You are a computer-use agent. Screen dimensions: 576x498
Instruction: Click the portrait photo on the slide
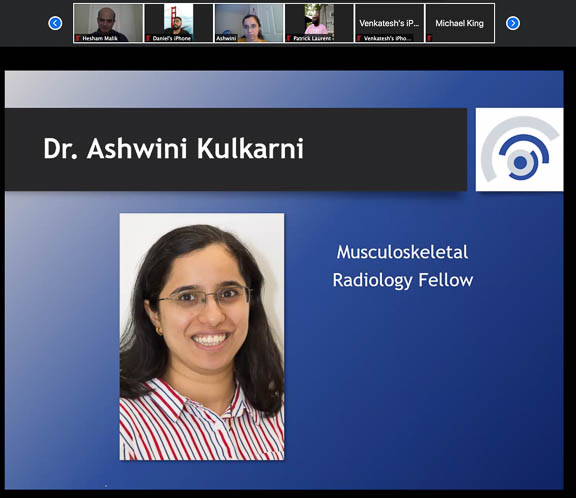[x=202, y=336]
